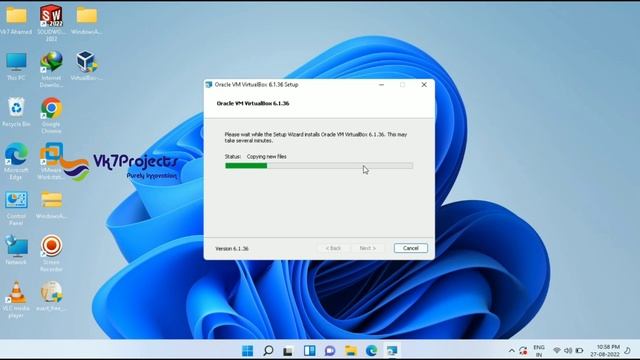Launch the Screen Recorder shortcut
640x360 pixels.
click(x=51, y=253)
